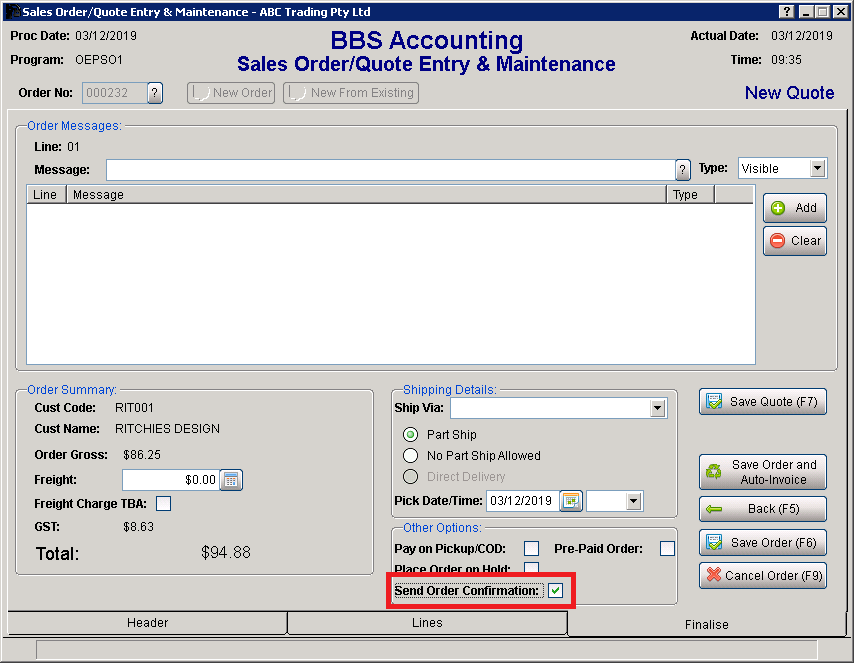The width and height of the screenshot is (854, 663).
Task: Click the Order No lookup question mark button
Action: coord(155,93)
